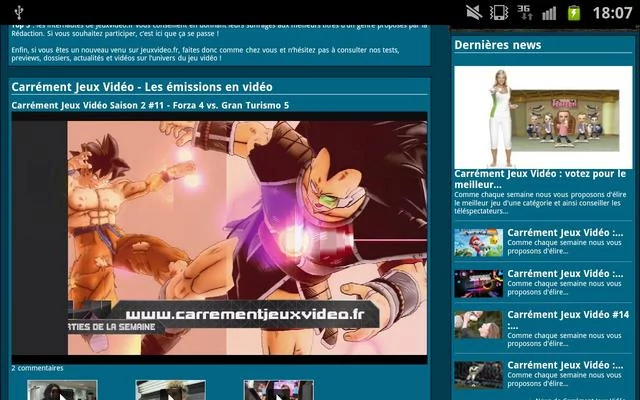The width and height of the screenshot is (640, 400).
Task: Tap the battery charging icon
Action: tap(574, 13)
